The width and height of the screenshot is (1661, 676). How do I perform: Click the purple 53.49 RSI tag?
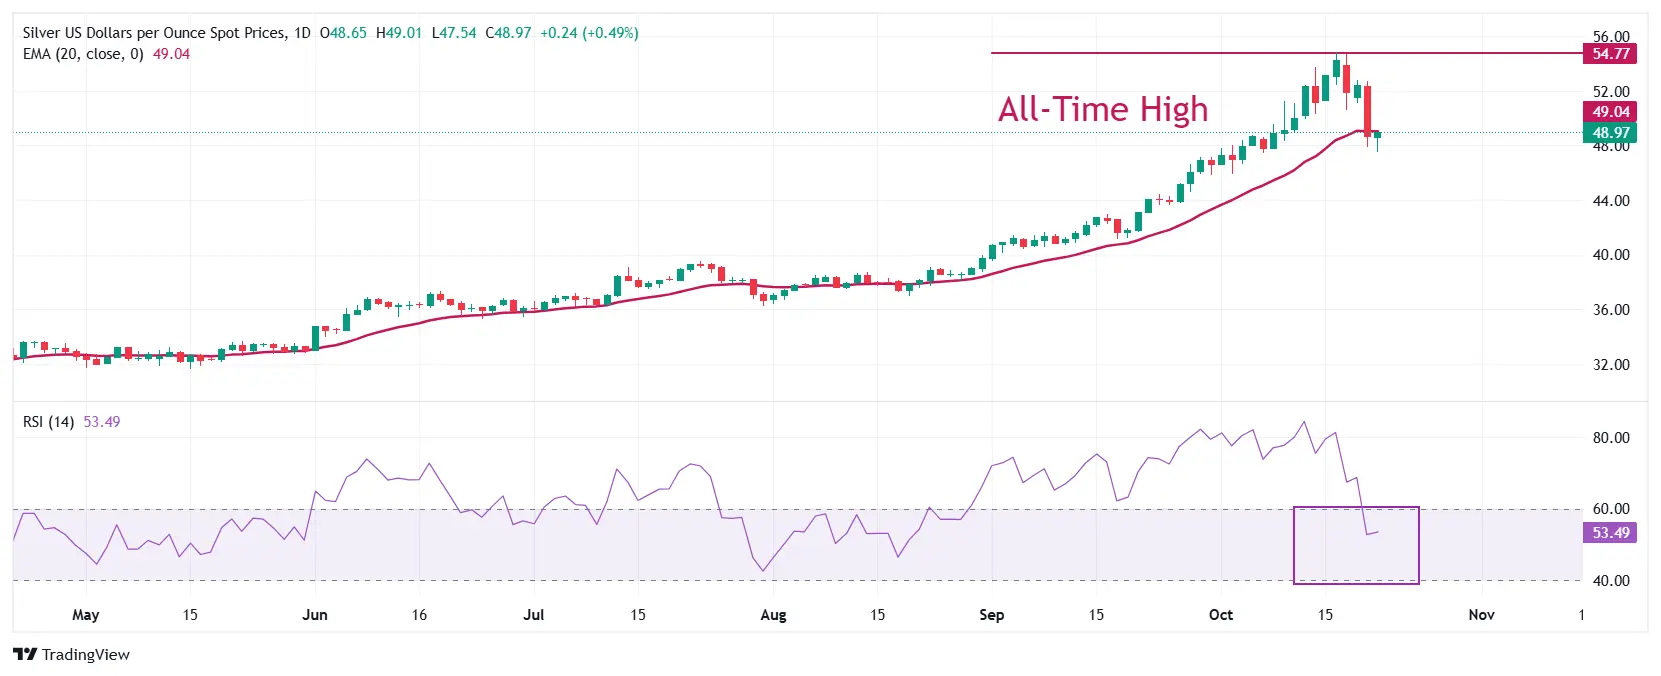pos(1610,533)
